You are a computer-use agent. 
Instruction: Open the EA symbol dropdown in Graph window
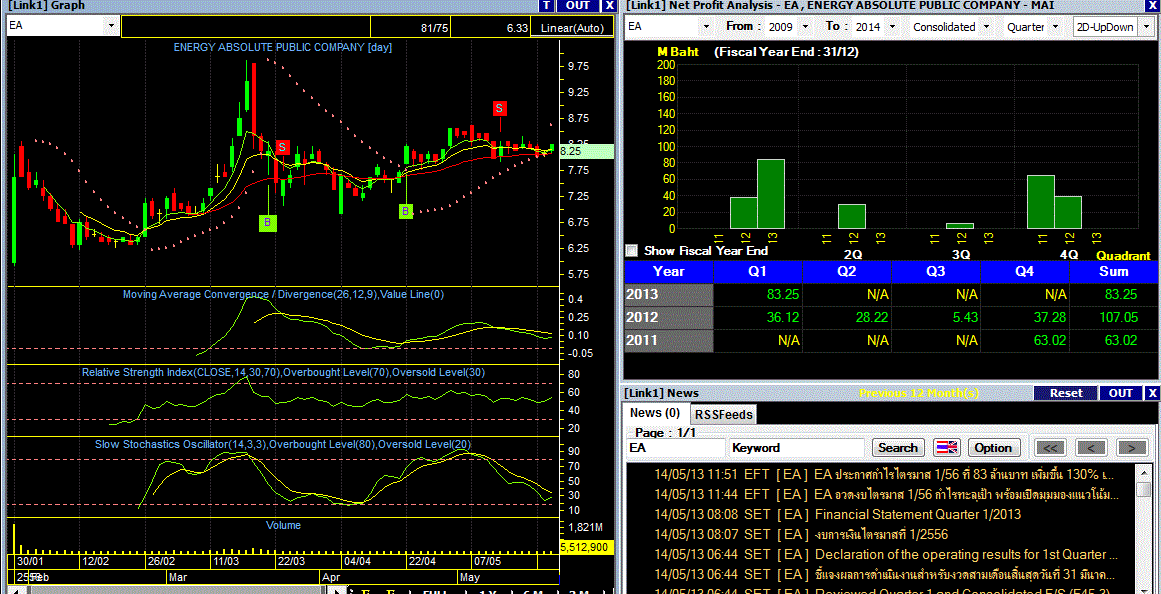coord(112,27)
